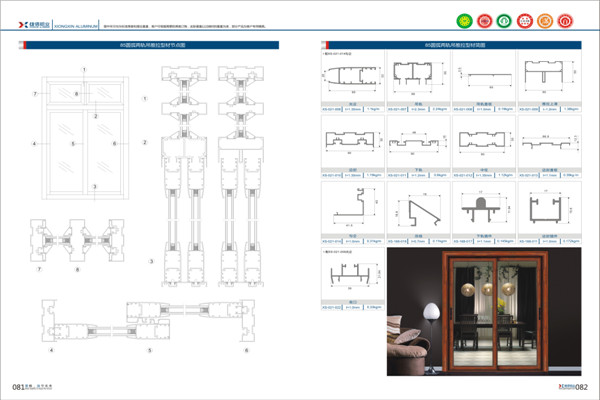600x400 pixels.
Task: Select the right page blue title bar
Action: pos(455,45)
